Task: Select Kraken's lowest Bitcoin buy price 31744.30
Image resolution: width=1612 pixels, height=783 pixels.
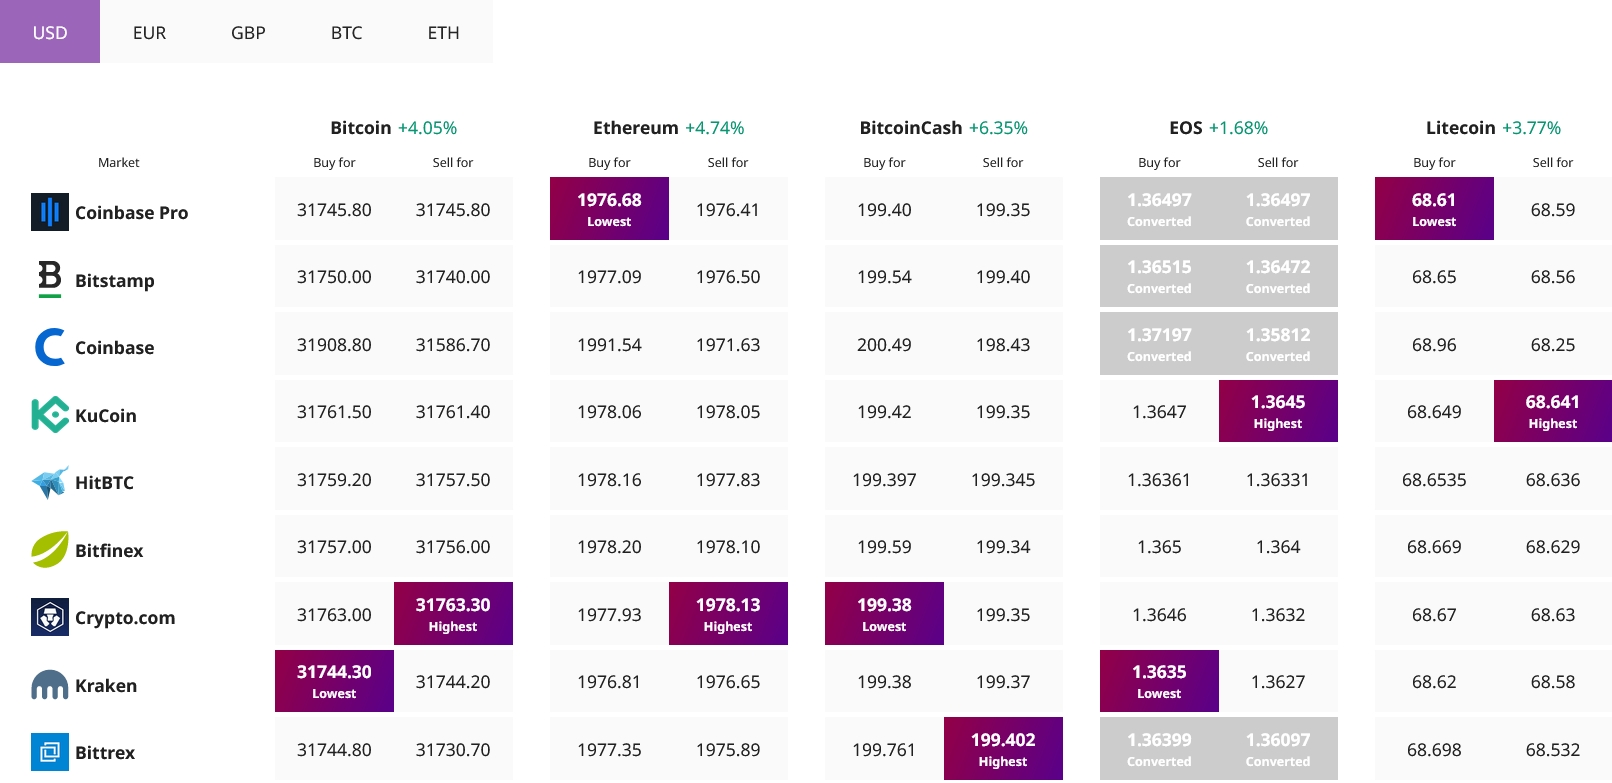Action: (x=334, y=681)
